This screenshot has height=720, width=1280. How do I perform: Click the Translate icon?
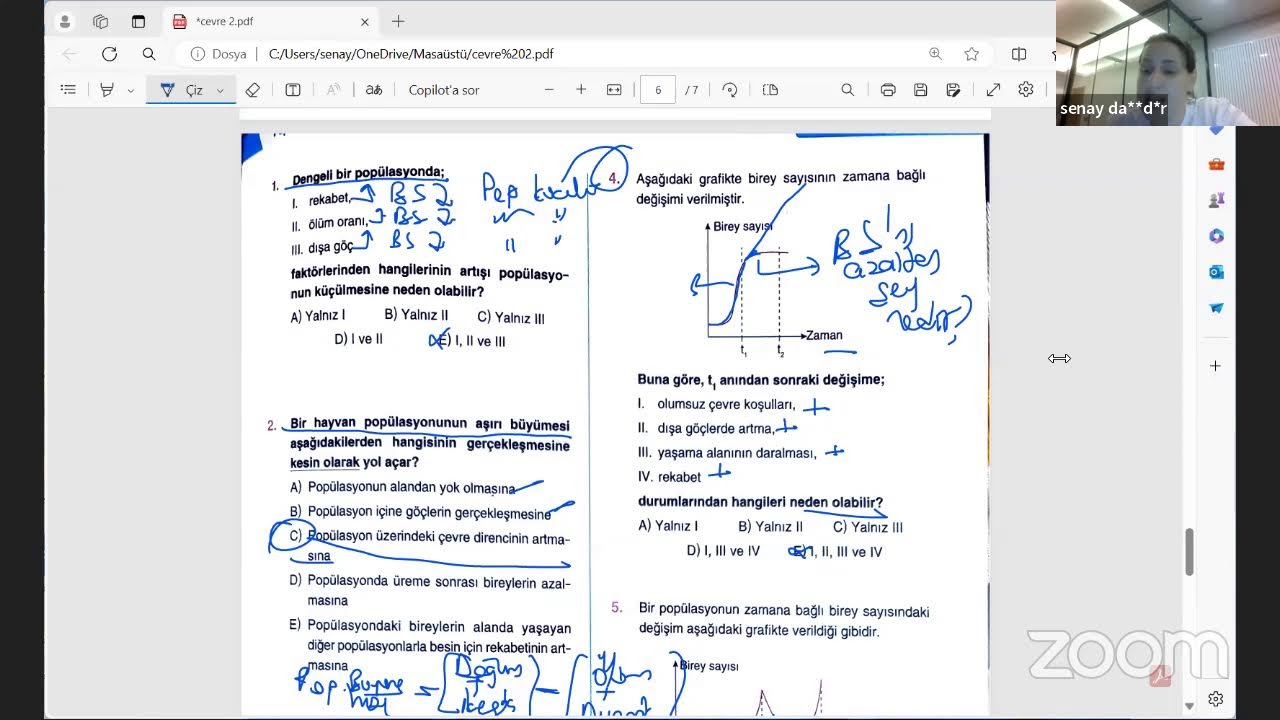(374, 90)
